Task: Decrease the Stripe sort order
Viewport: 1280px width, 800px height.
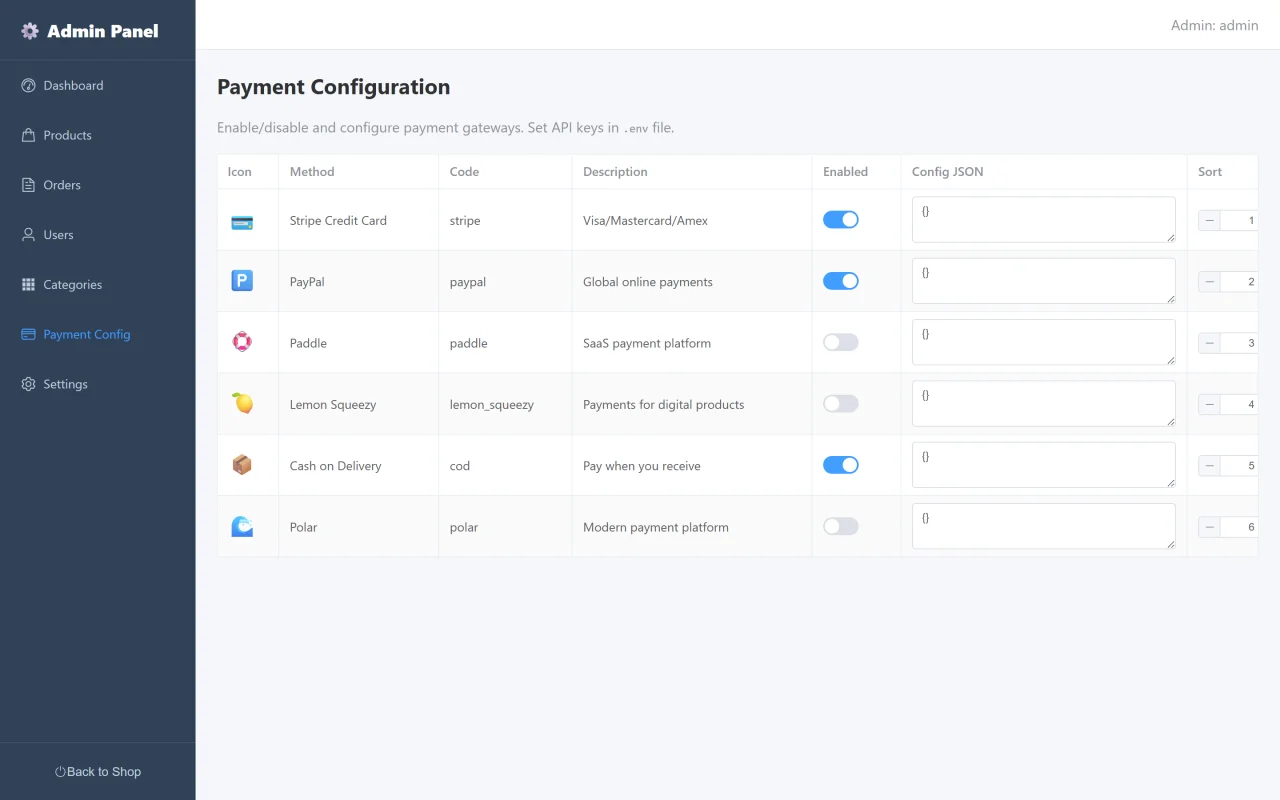Action: click(x=1209, y=221)
